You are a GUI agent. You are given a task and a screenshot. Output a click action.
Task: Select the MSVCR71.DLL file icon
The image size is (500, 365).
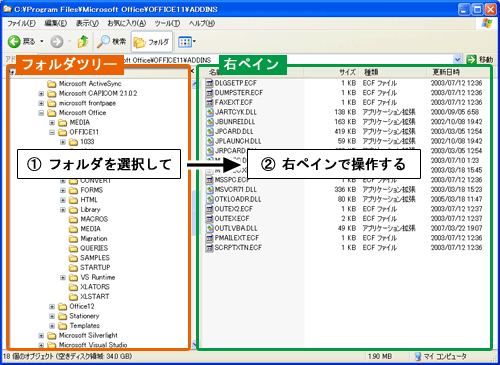(209, 190)
